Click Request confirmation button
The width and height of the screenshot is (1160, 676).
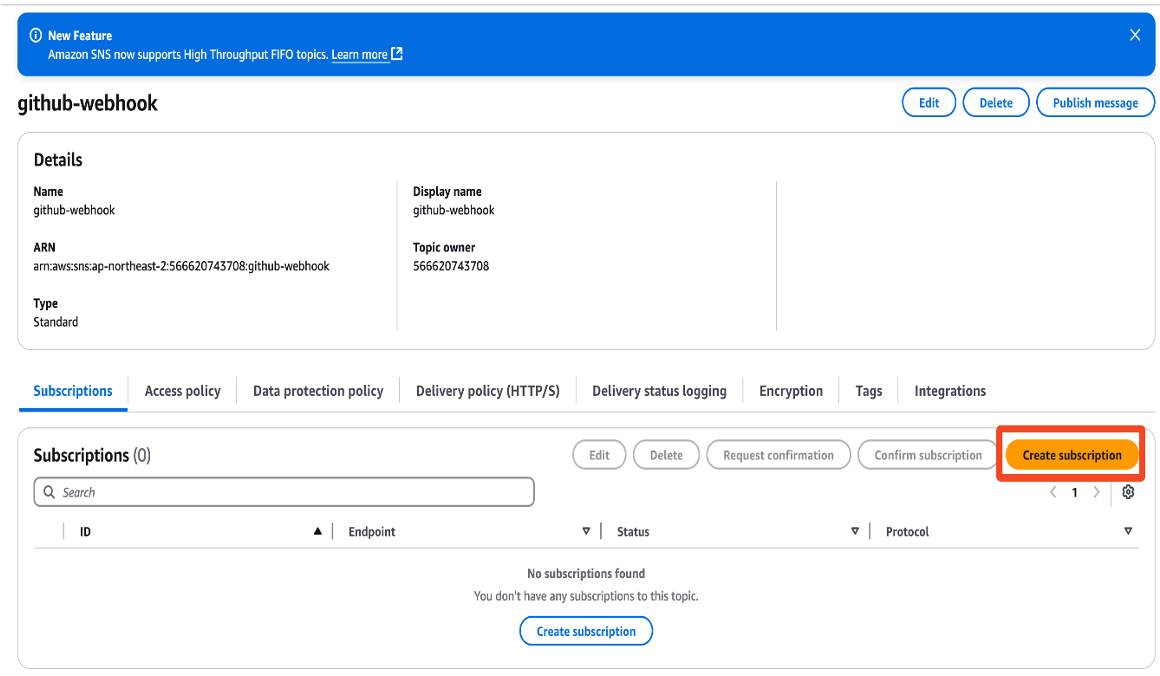click(x=778, y=455)
